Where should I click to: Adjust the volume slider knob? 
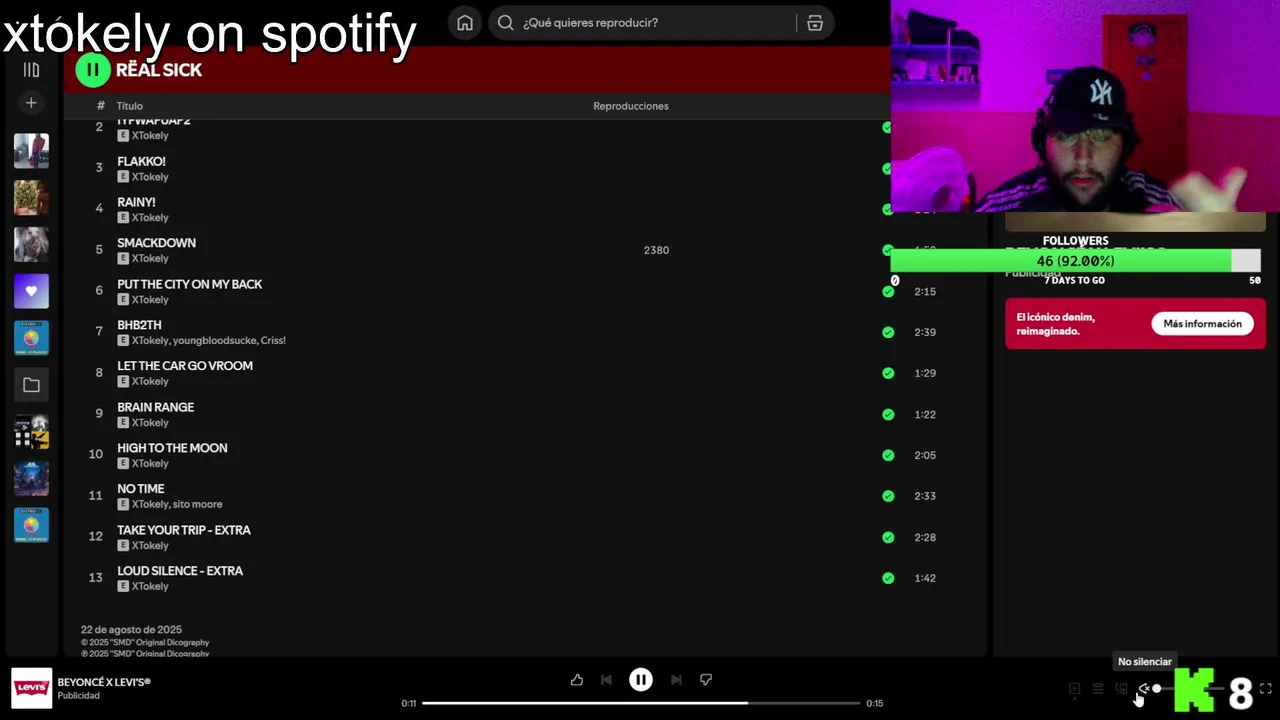click(1157, 689)
